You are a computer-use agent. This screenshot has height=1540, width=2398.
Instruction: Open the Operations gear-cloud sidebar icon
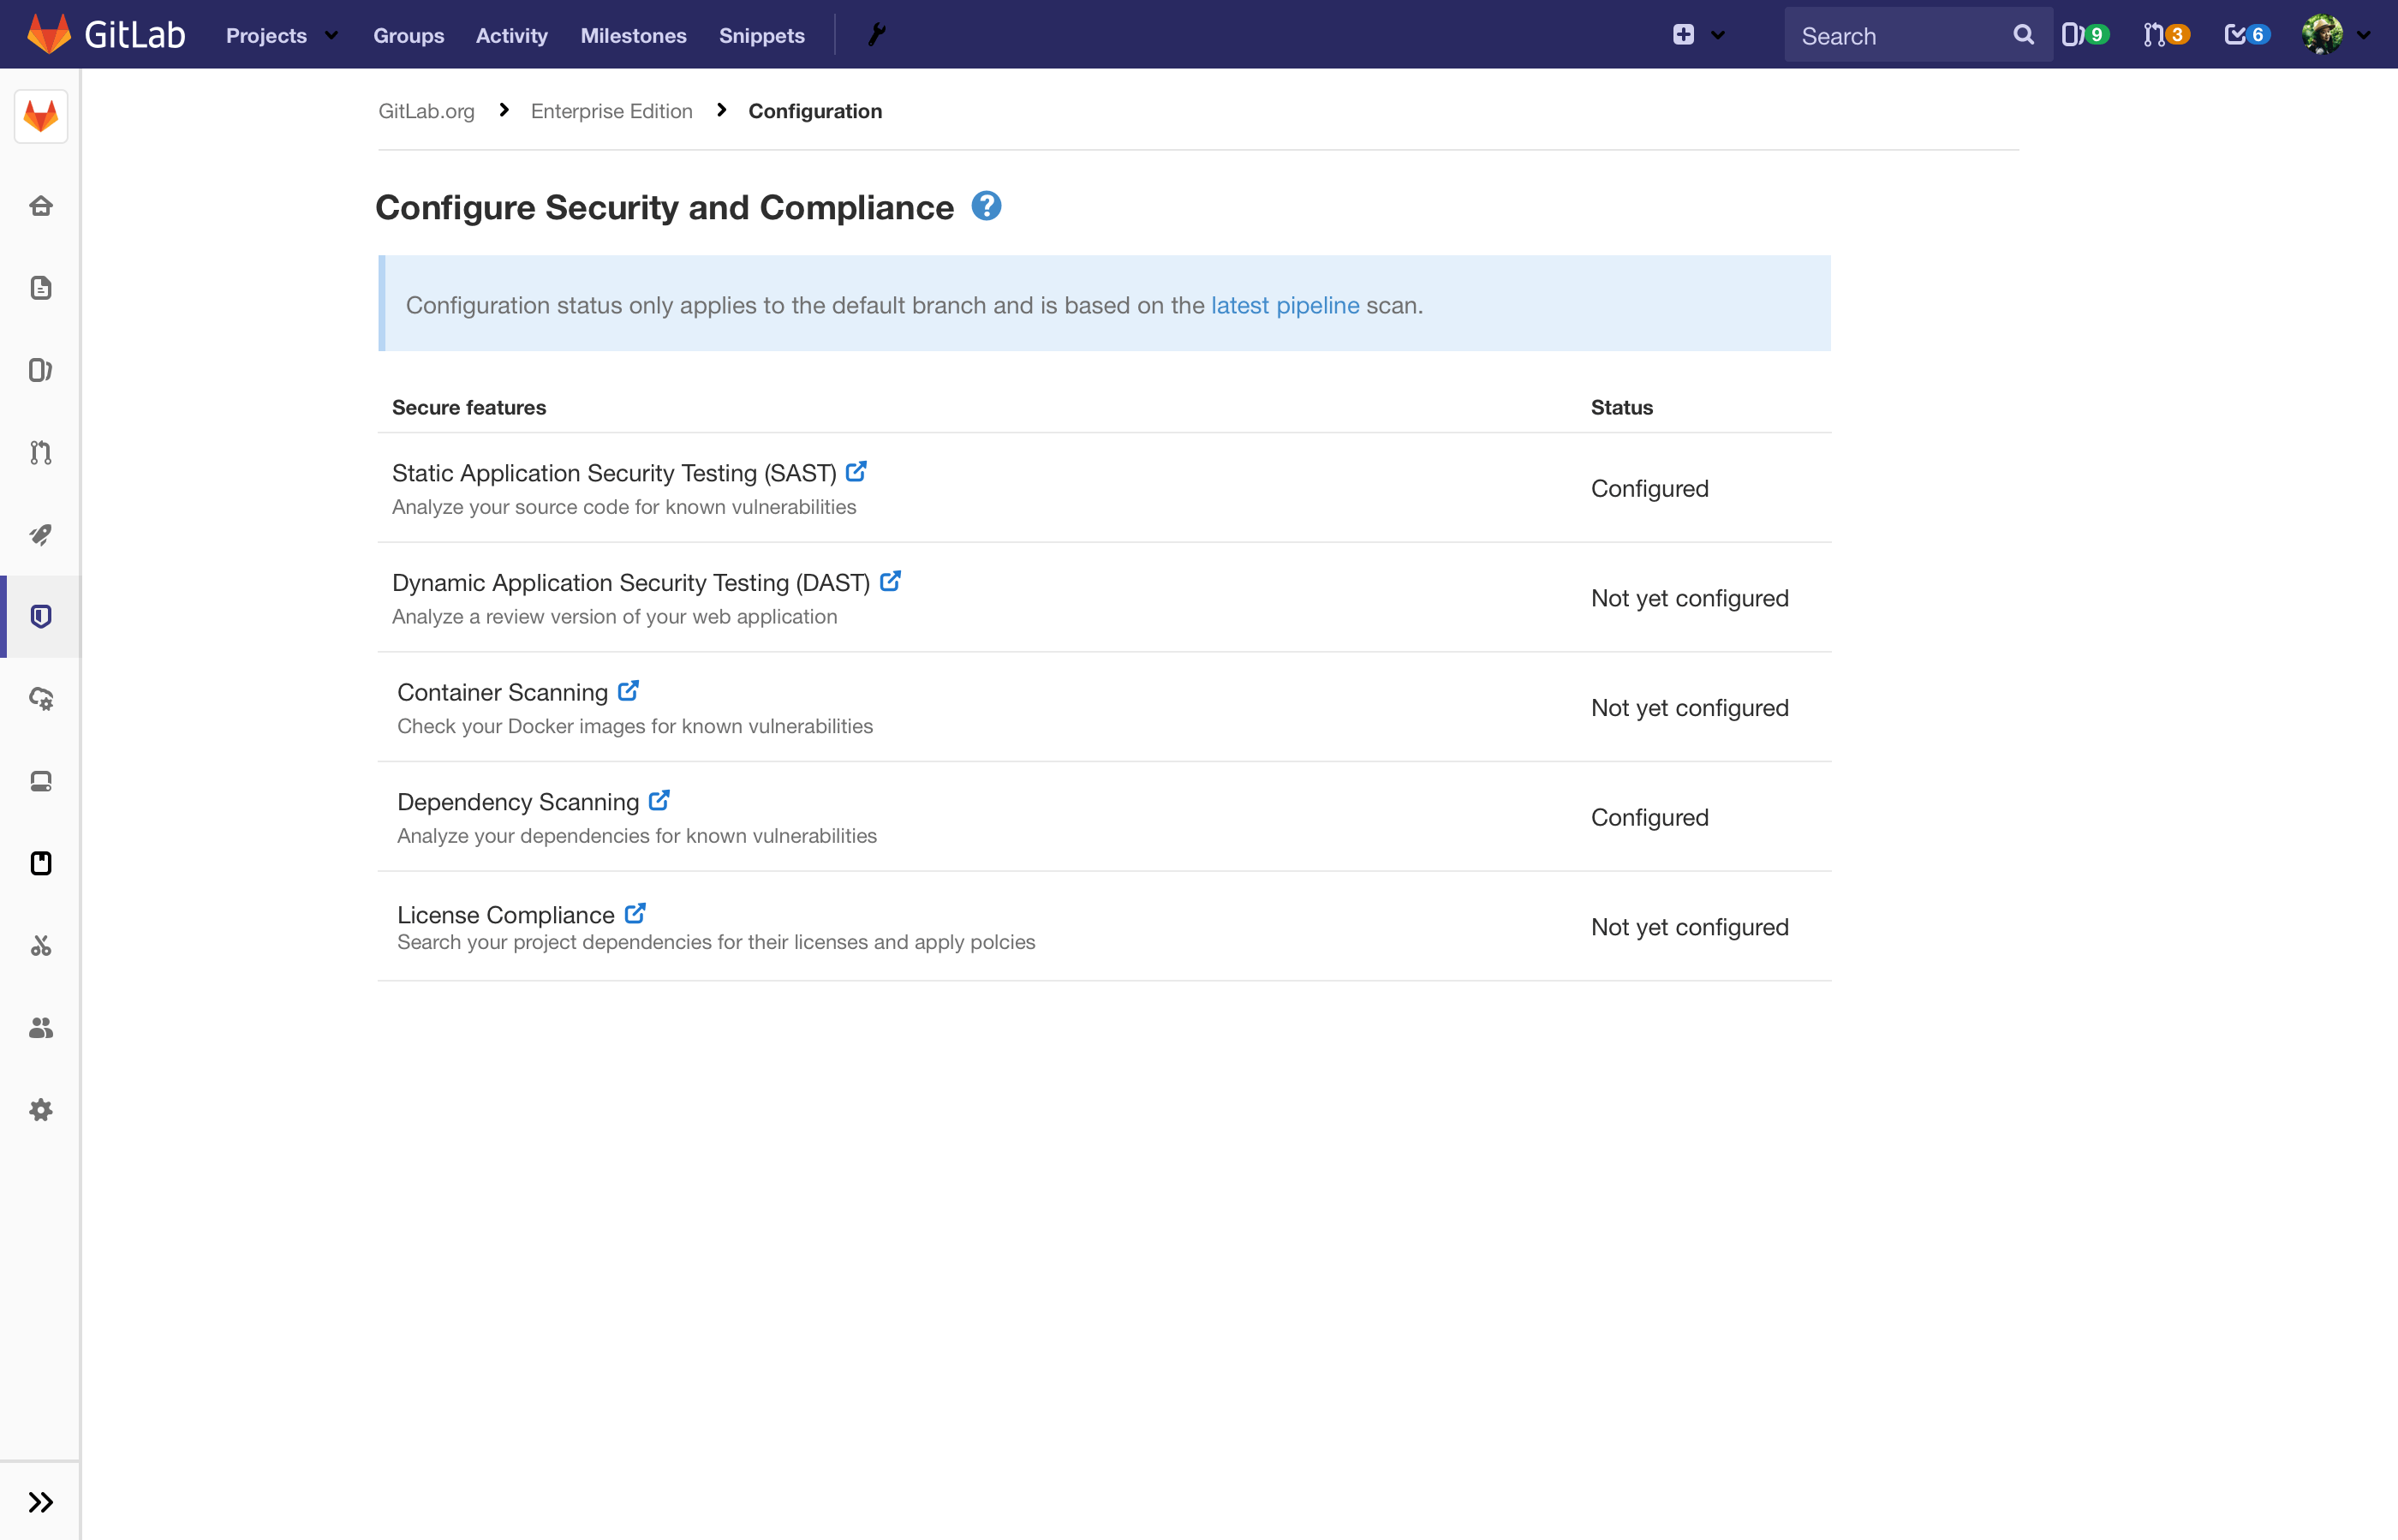[x=40, y=699]
